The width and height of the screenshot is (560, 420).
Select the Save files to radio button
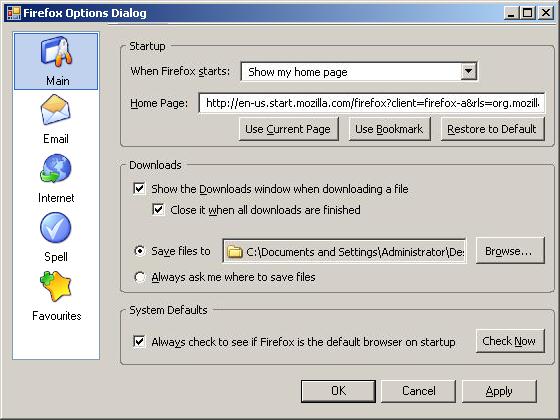140,251
